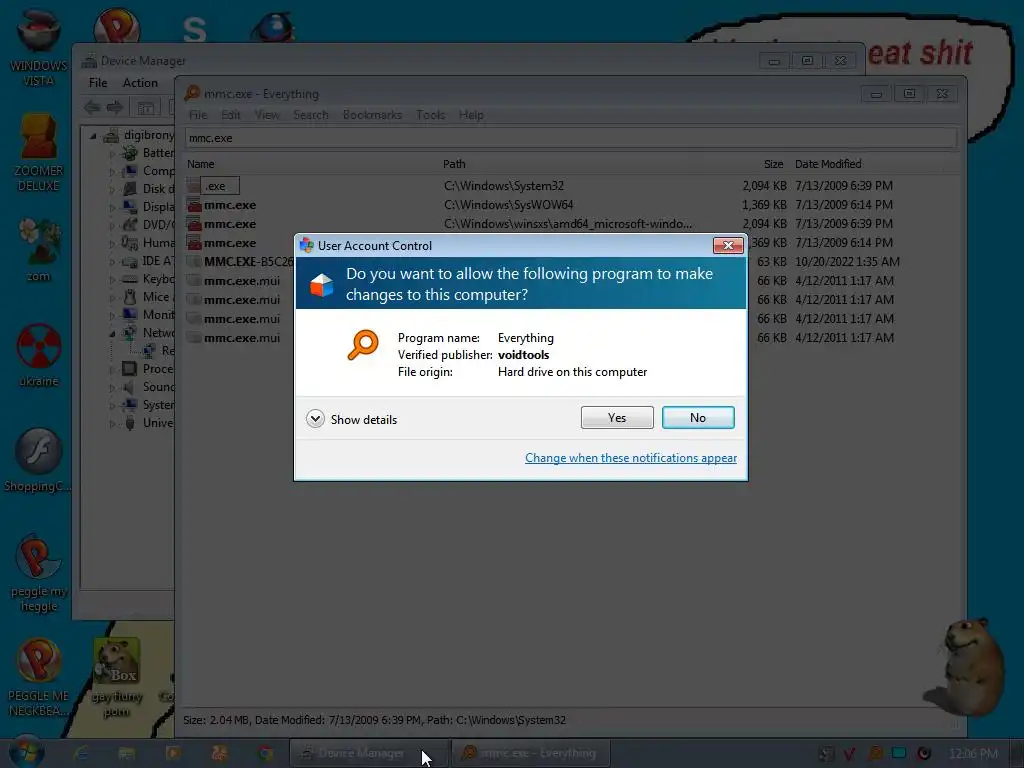Viewport: 1024px width, 768px height.
Task: Click the Windows Start orb
Action: (x=26, y=753)
